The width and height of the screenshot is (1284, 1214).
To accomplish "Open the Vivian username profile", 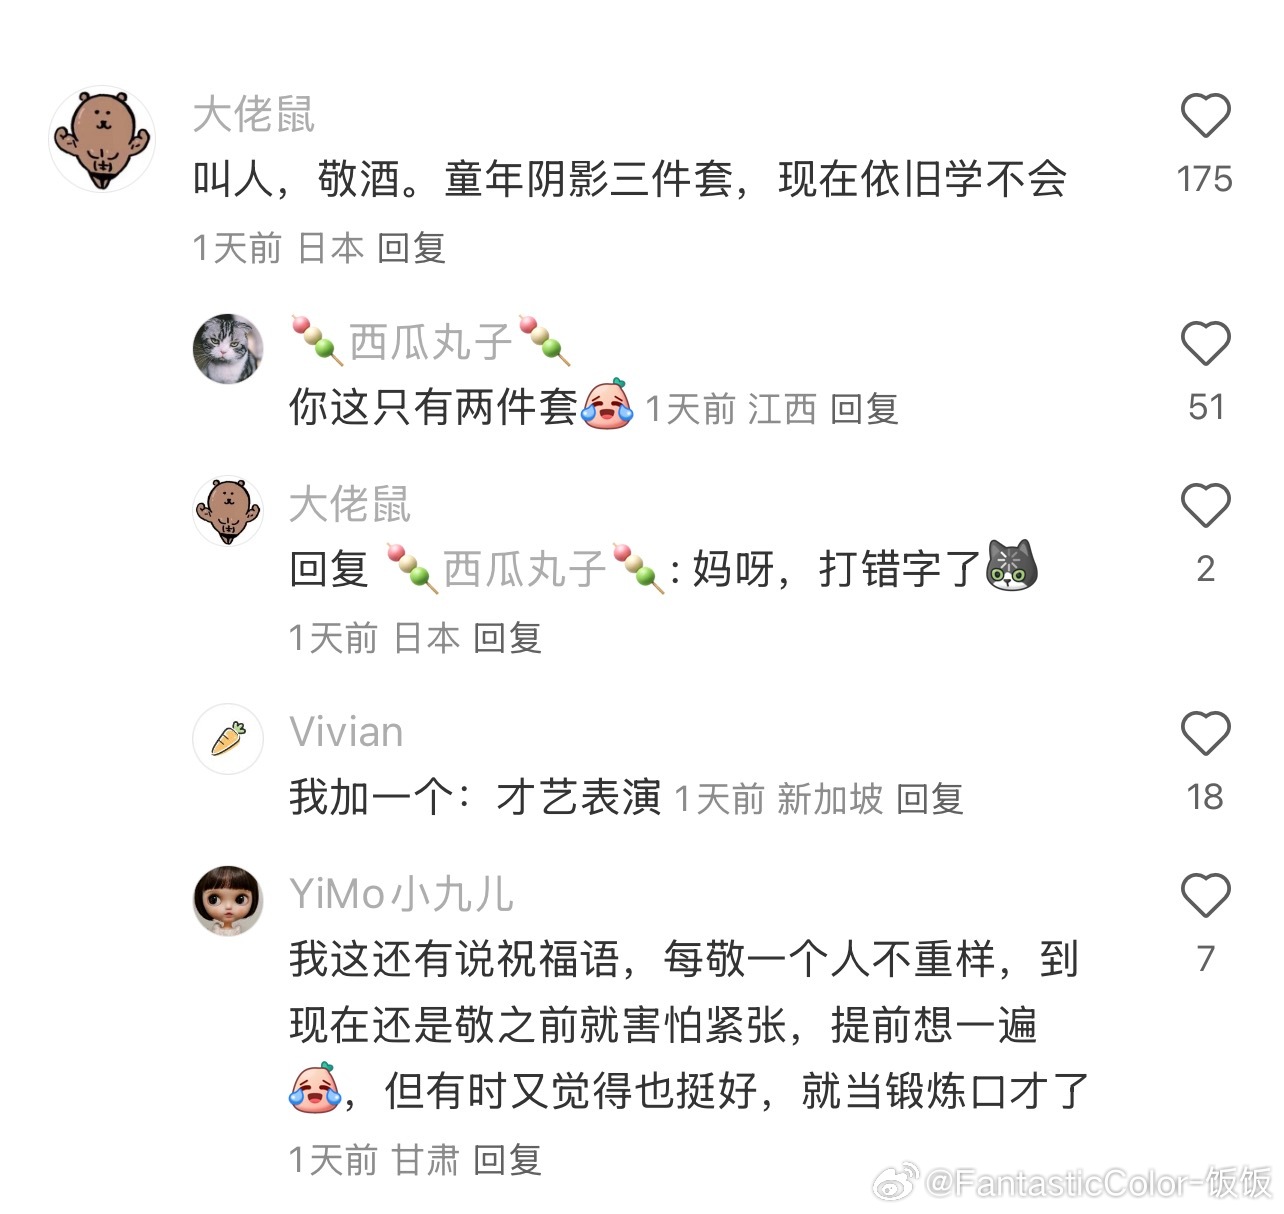I will (x=346, y=732).
